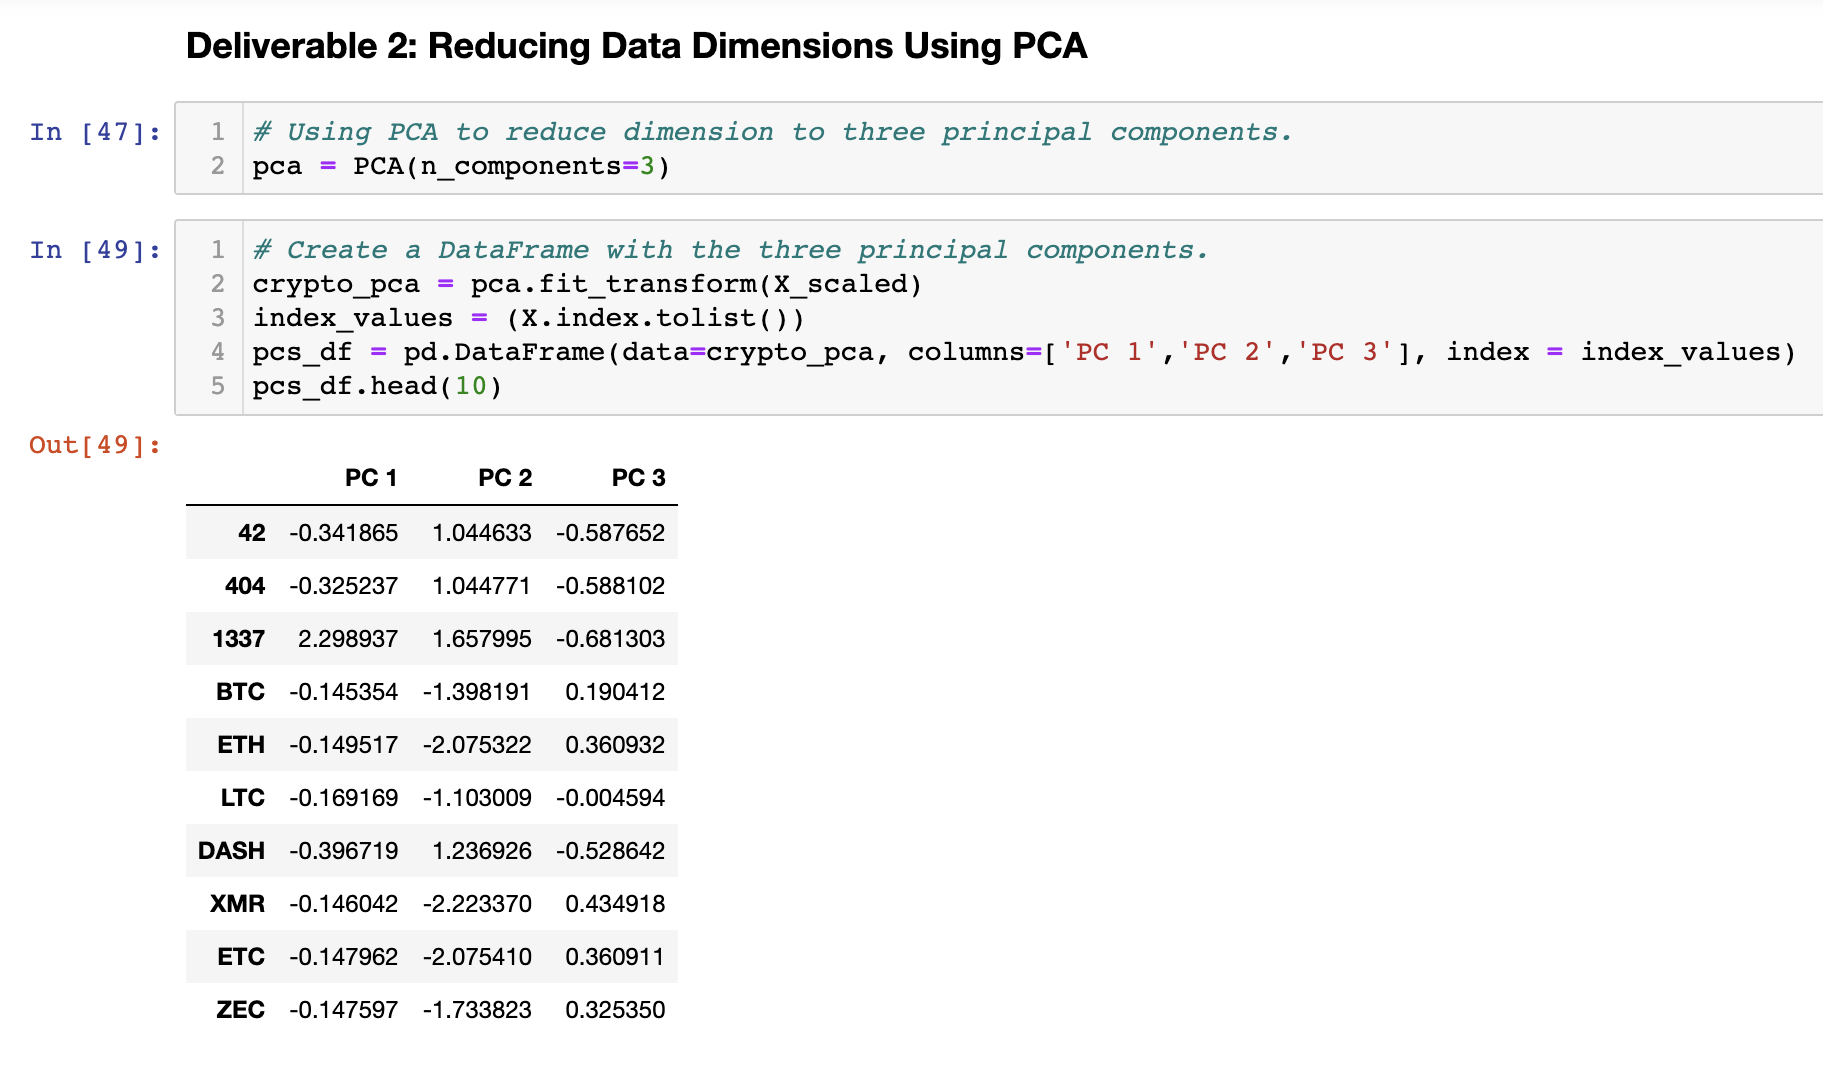The image size is (1823, 1069).
Task: Click the PC 3 column header
Action: click(x=638, y=478)
